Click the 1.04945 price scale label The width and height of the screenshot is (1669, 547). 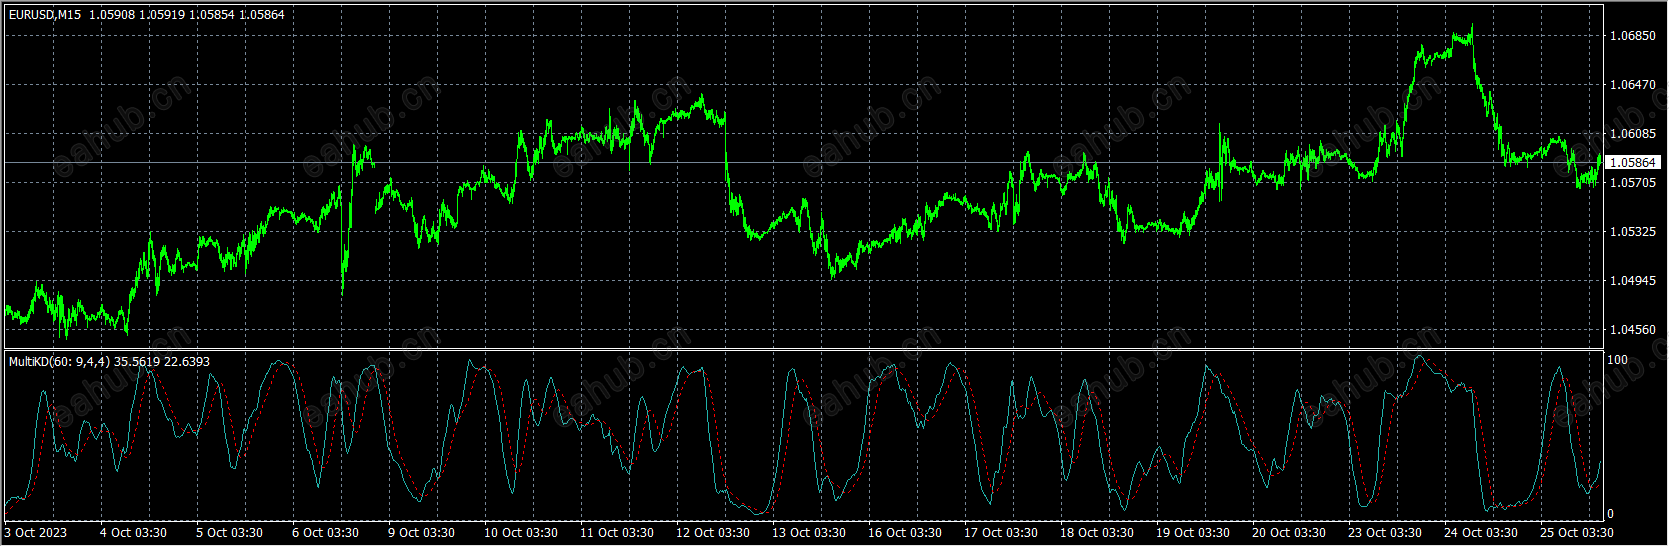click(1633, 281)
